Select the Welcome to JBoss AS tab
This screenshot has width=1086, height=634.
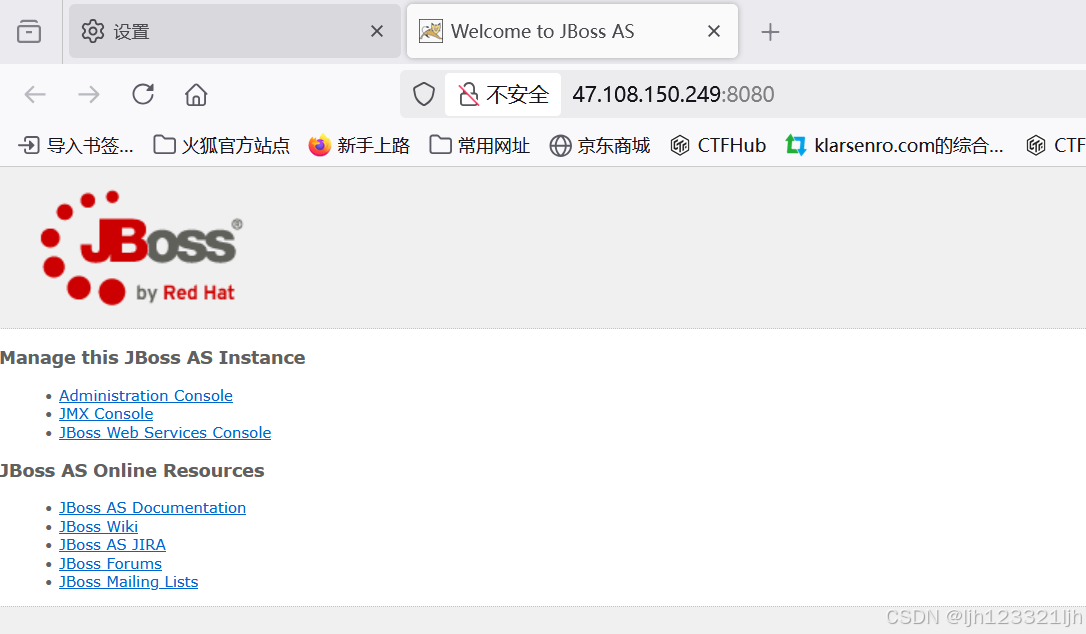[572, 32]
